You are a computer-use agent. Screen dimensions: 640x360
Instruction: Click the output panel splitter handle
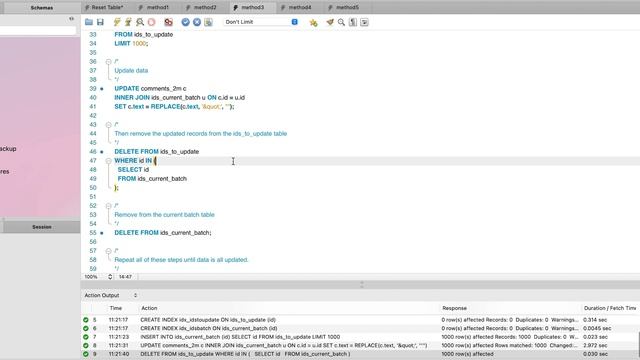[x=362, y=284]
